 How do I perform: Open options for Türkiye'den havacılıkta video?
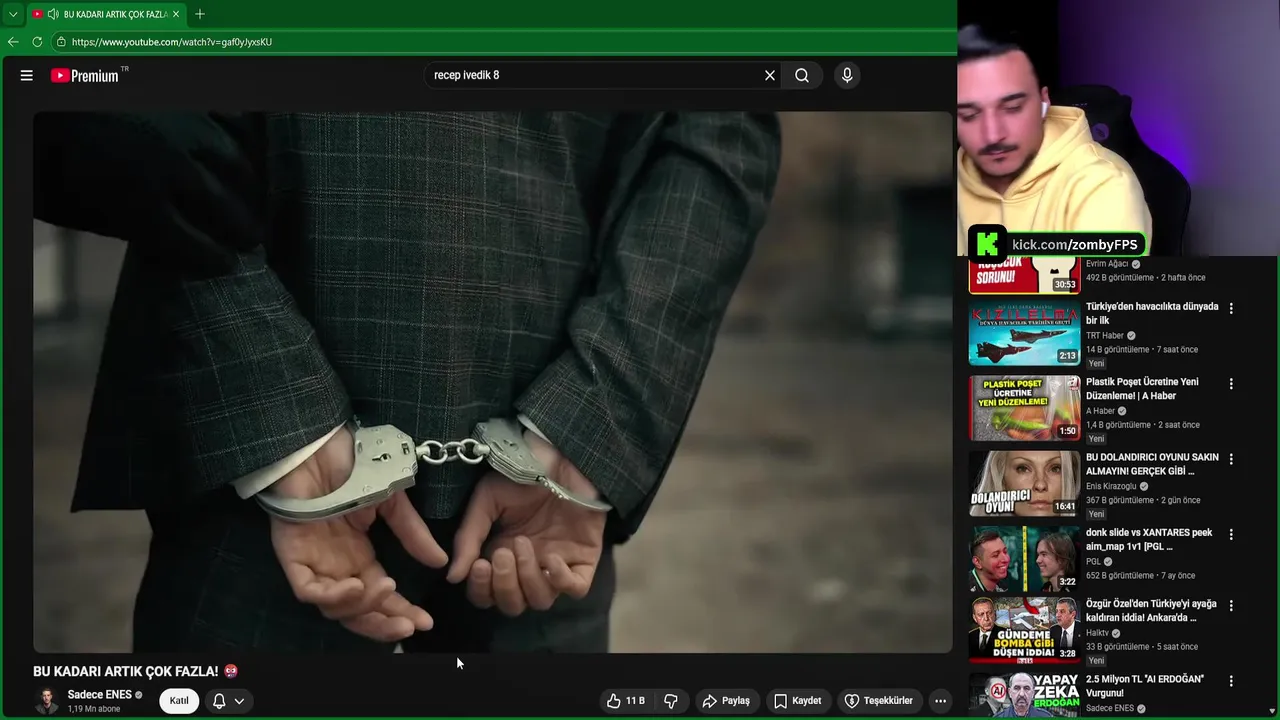(1231, 308)
